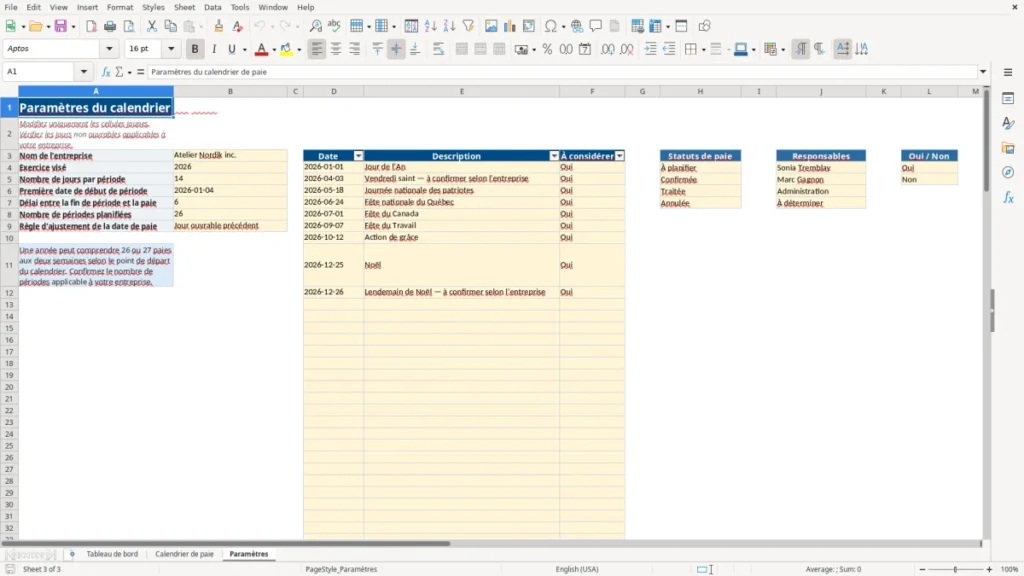This screenshot has width=1024, height=576.
Task: Insert image icon
Action: click(491, 26)
